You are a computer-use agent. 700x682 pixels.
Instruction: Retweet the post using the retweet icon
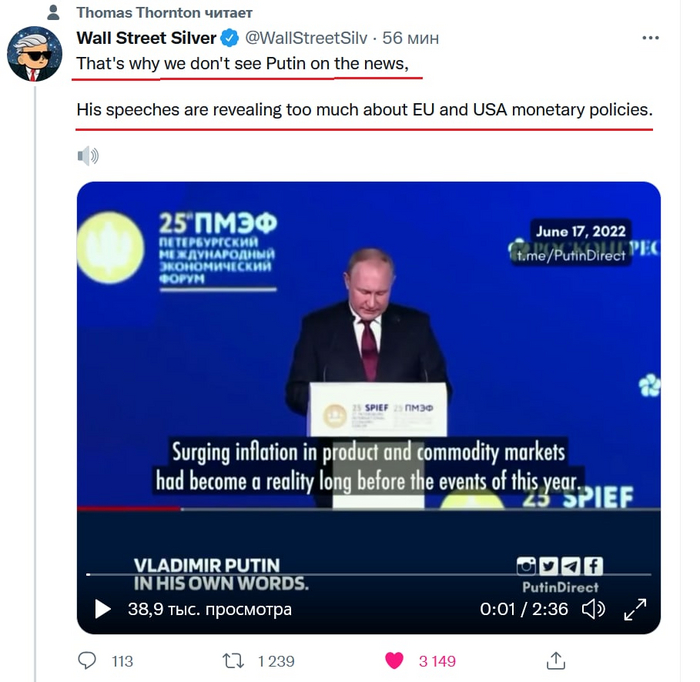(232, 661)
